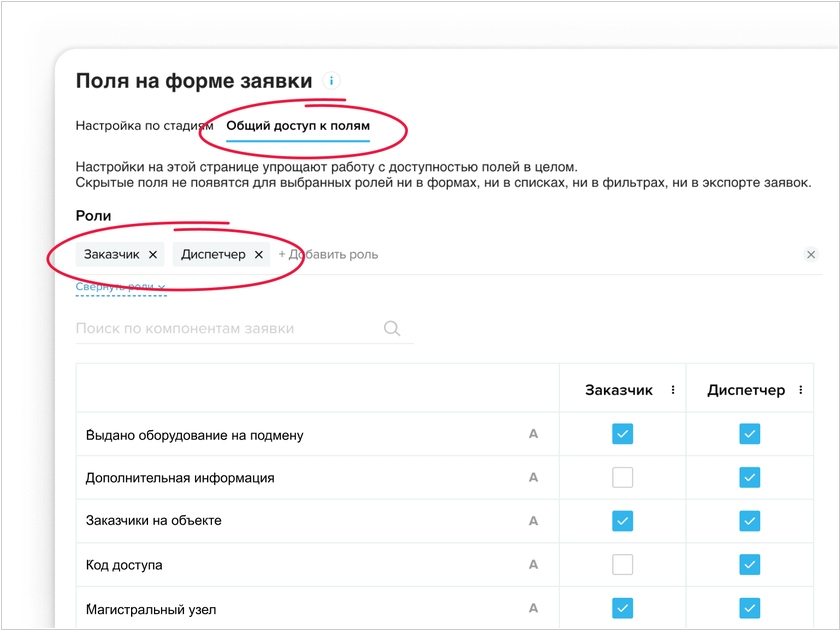This screenshot has width=840, height=630.
Task: Uncheck Диспетчер for Магистральный узел
Action: click(749, 609)
